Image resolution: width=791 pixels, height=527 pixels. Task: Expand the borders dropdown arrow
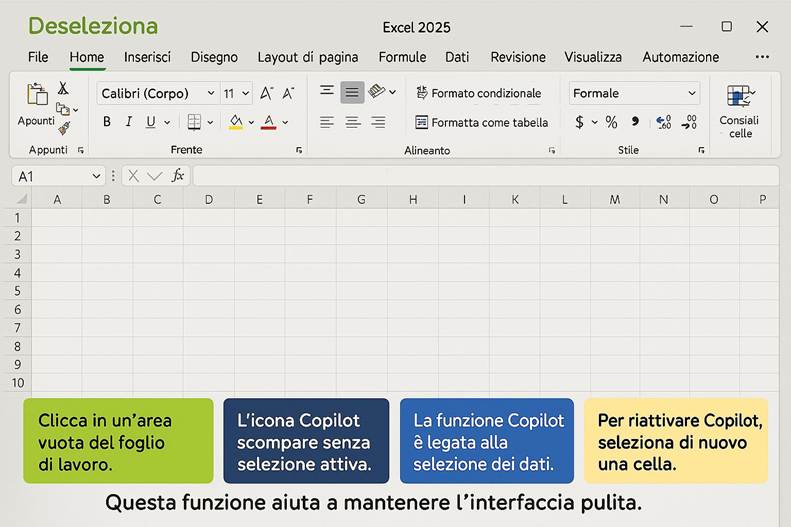(210, 123)
